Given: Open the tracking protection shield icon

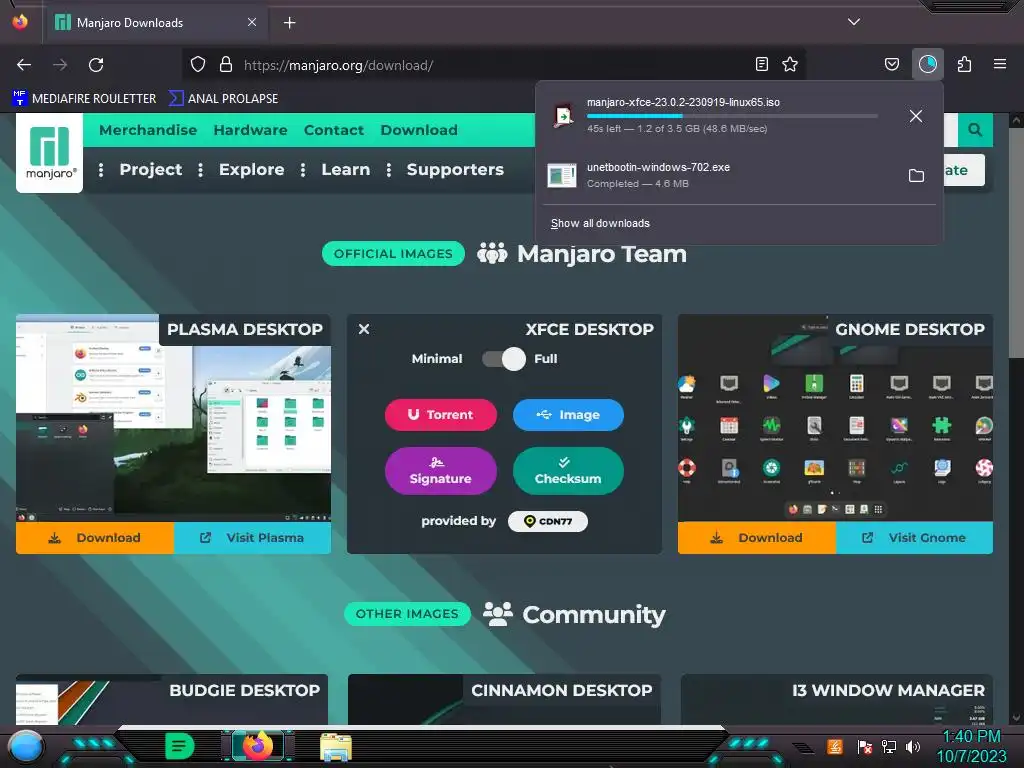Looking at the screenshot, I should point(198,65).
